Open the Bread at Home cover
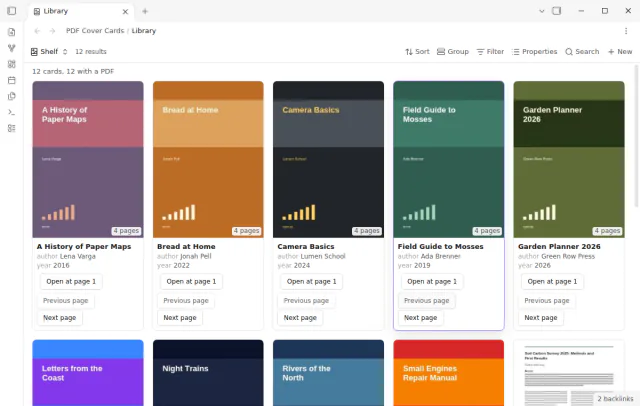 pyautogui.click(x=208, y=159)
